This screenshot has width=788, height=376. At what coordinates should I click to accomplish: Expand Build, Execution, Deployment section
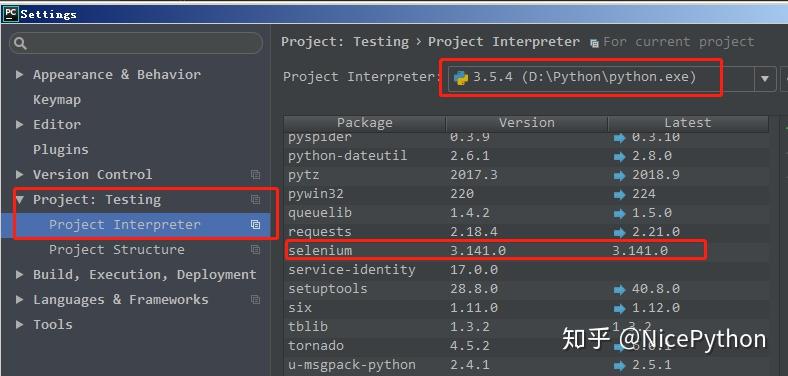coord(20,274)
